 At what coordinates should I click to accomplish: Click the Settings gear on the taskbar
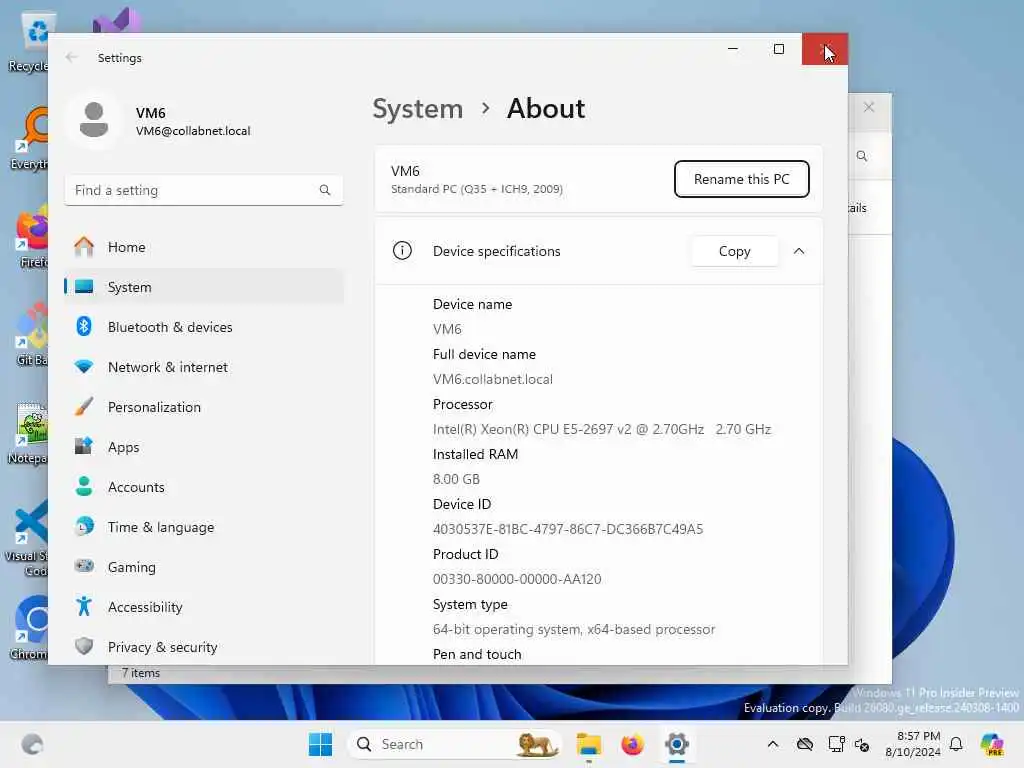[x=677, y=744]
